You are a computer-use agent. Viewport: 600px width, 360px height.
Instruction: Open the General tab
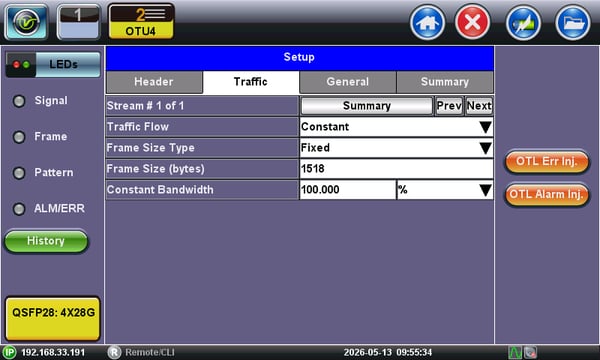(348, 82)
